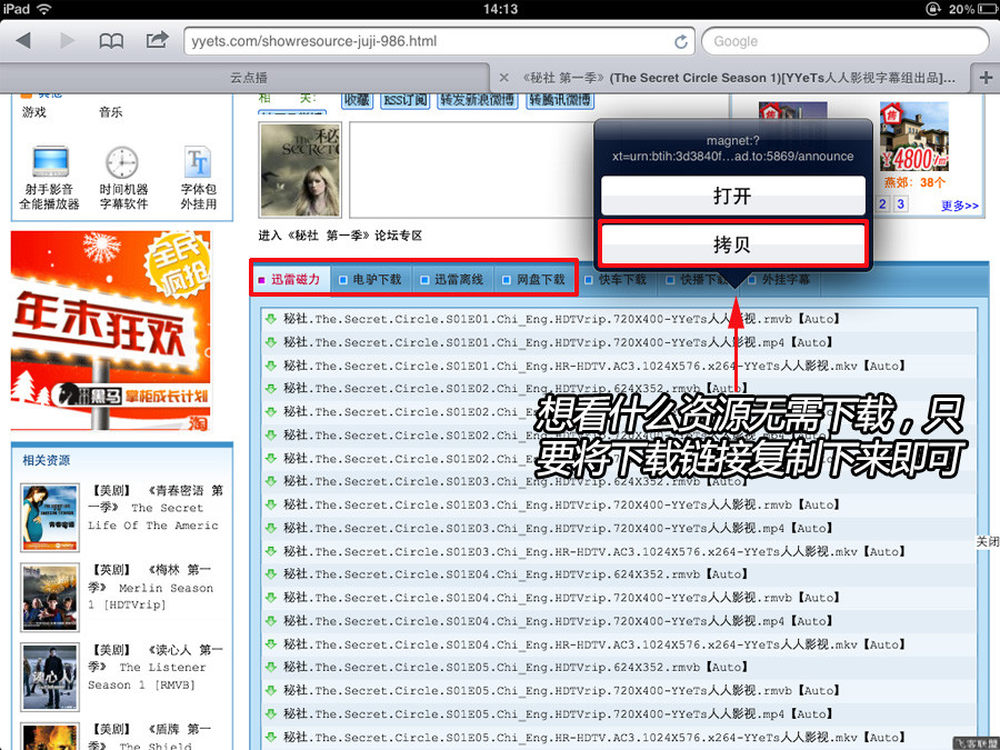Tap the 梅林 Merlin poster thumbnail
The image size is (1000, 750).
[x=50, y=597]
